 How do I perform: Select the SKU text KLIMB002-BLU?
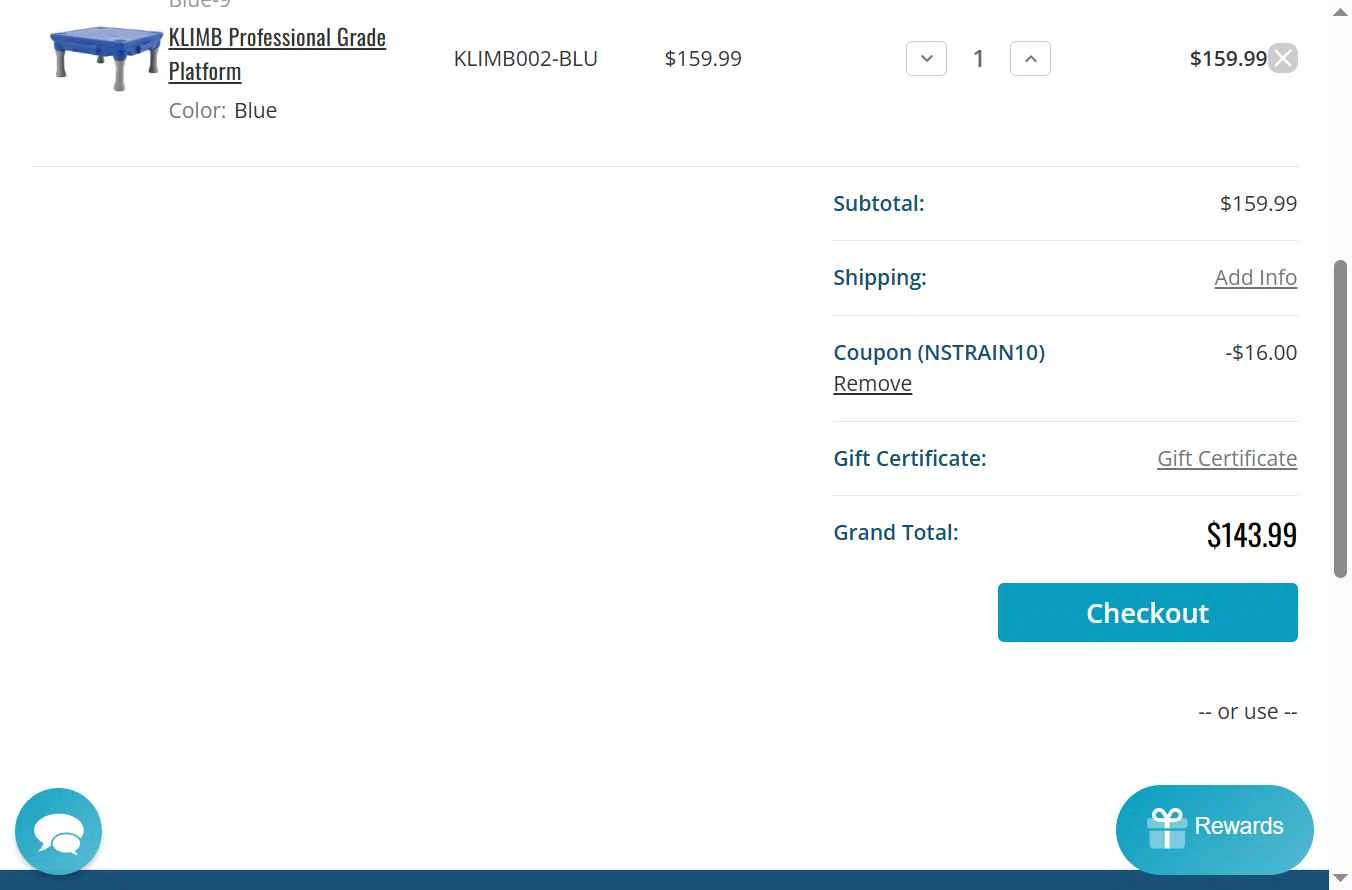(x=525, y=58)
